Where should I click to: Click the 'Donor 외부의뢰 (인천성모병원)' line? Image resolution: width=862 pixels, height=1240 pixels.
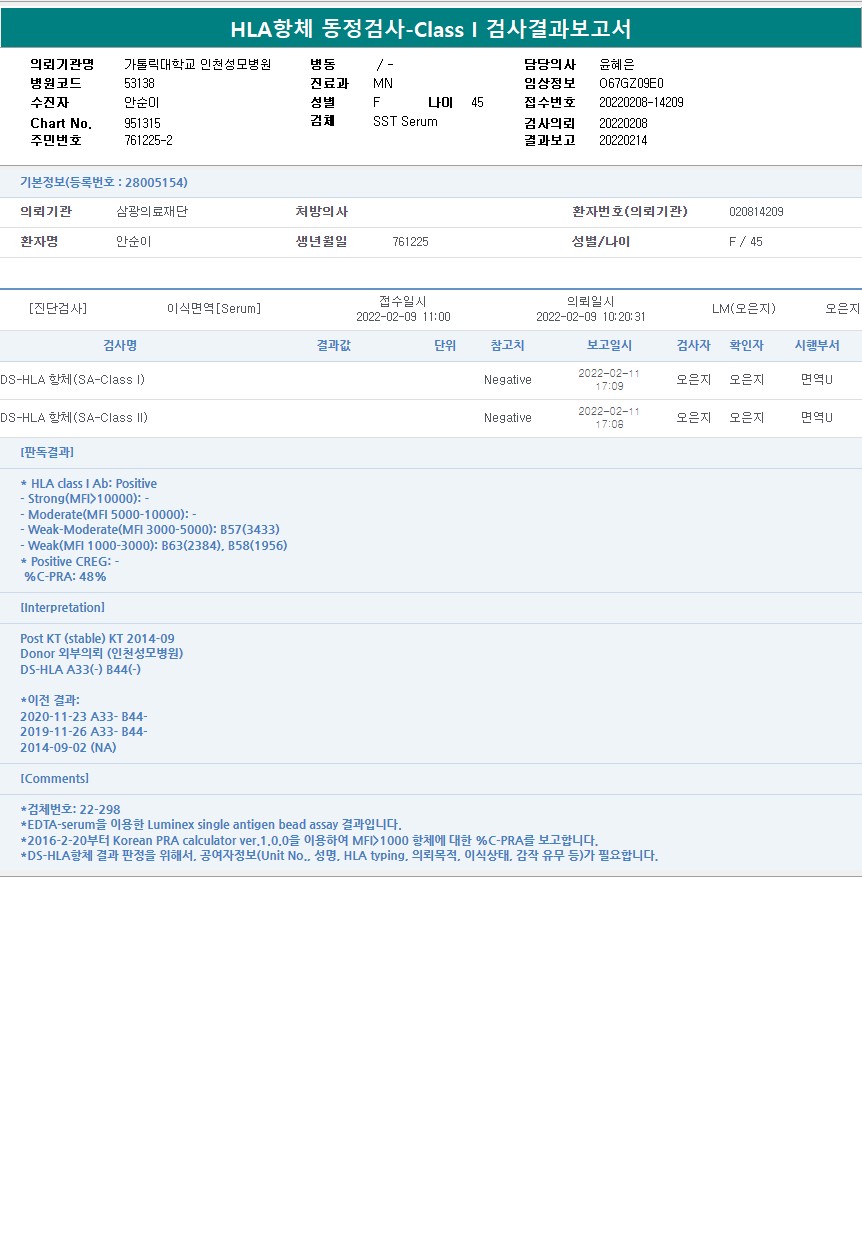pyautogui.click(x=102, y=653)
